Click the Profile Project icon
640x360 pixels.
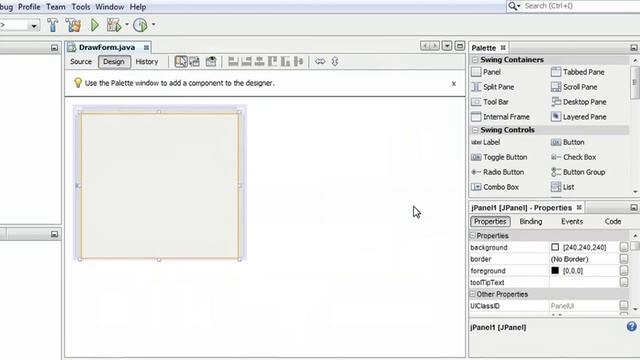(x=140, y=25)
